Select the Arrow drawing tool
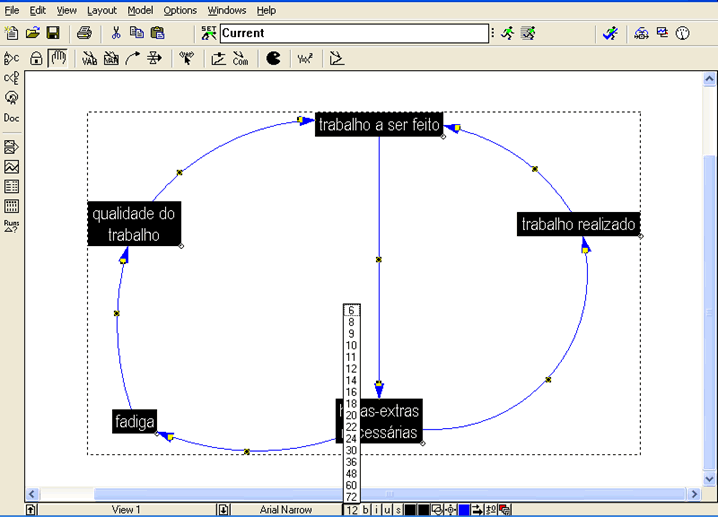This screenshot has height=518, width=719. 132,59
